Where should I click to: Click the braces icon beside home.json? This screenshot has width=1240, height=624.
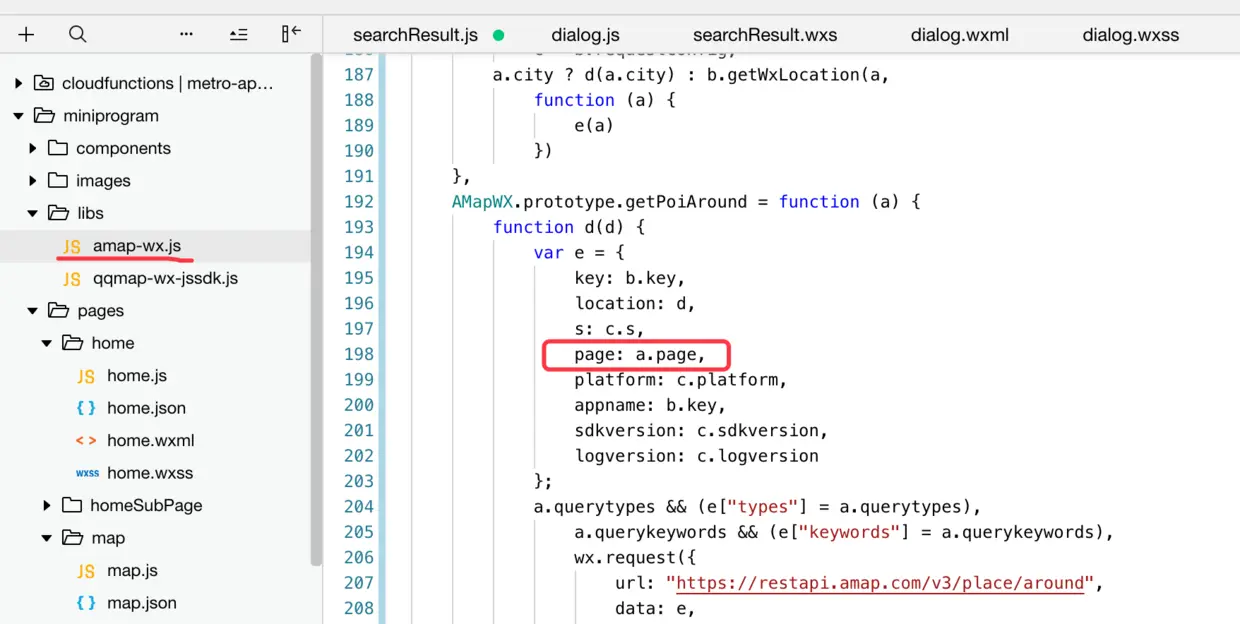(x=87, y=408)
